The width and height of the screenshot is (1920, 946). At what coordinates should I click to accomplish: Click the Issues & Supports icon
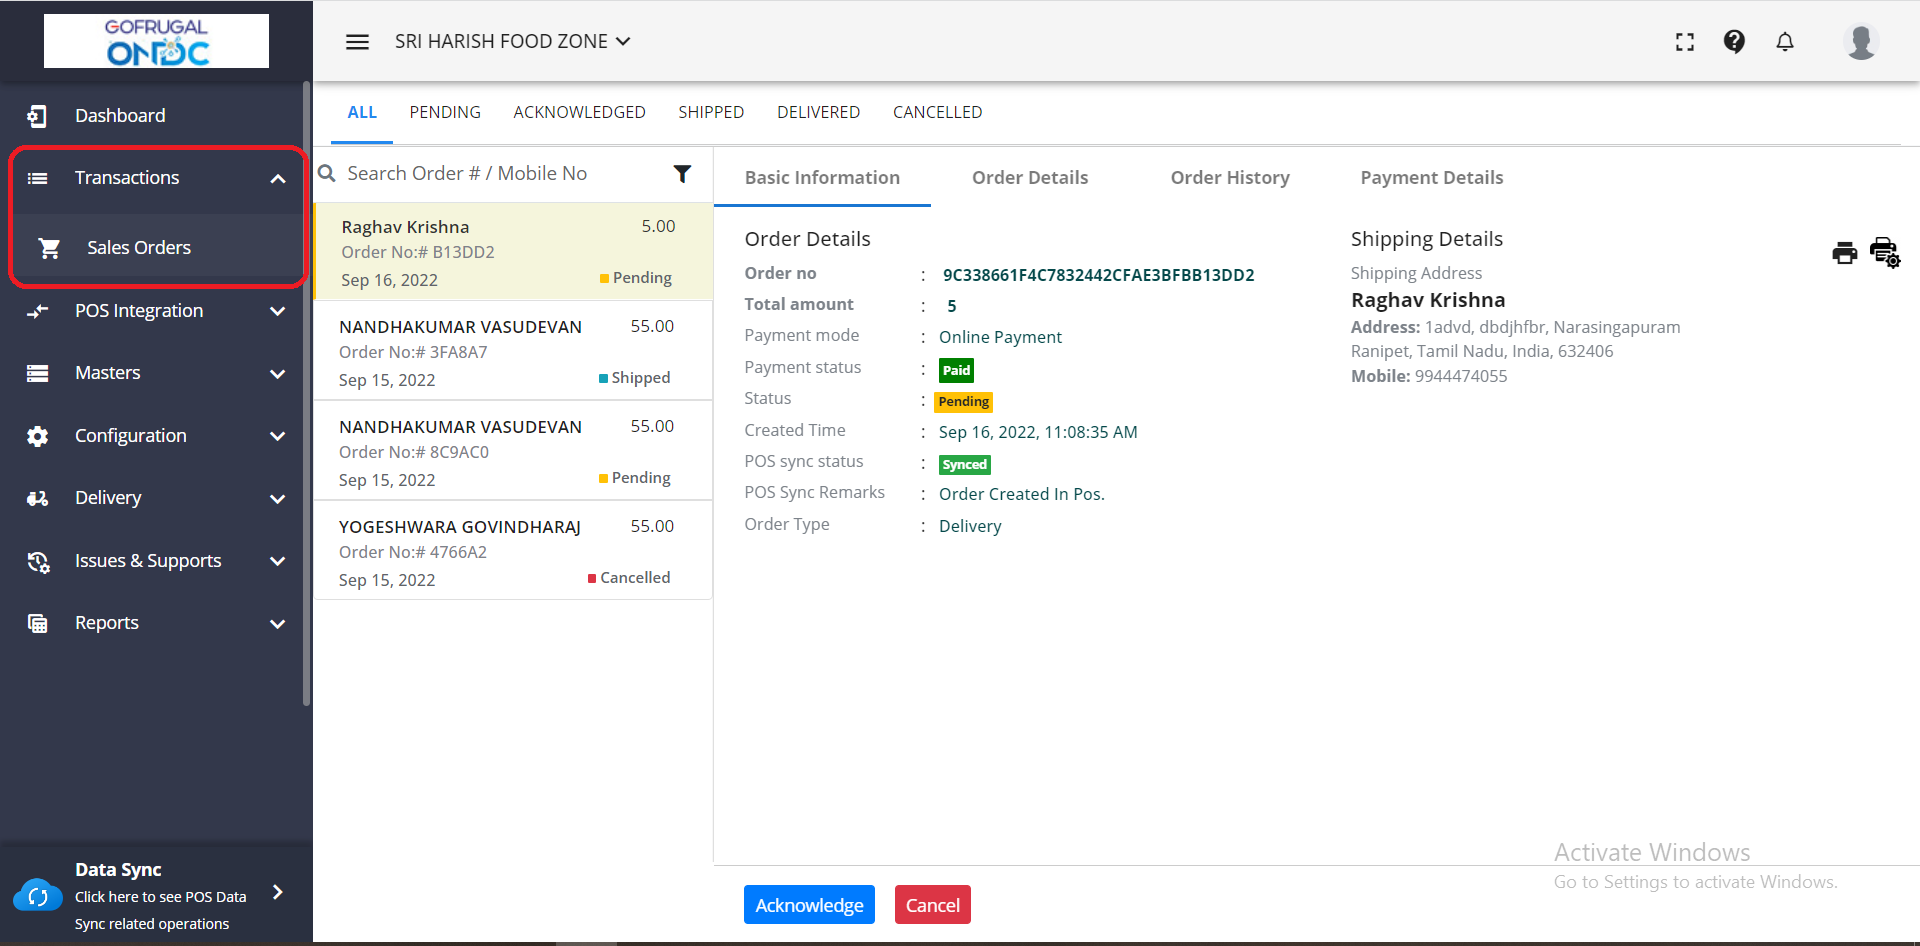[38, 562]
